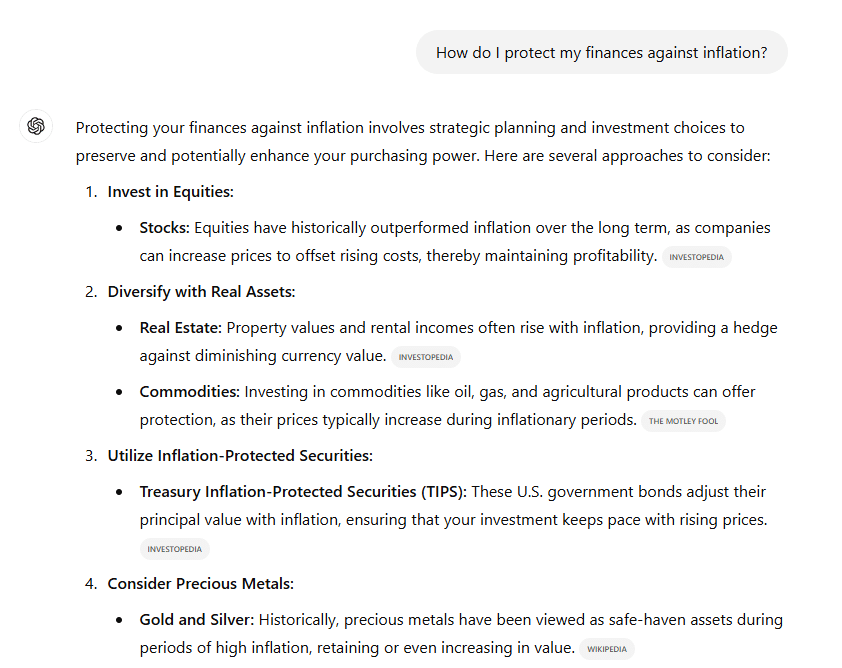Click the 'Consider Precious Metals' heading
The image size is (842, 668).
pyautogui.click(x=201, y=584)
